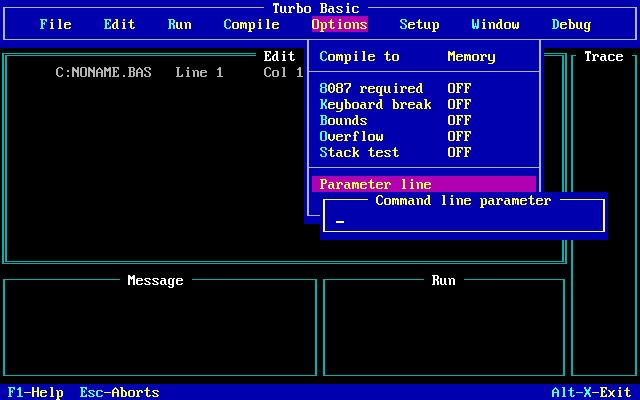
Task: Open the Run menu
Action: coord(180,24)
